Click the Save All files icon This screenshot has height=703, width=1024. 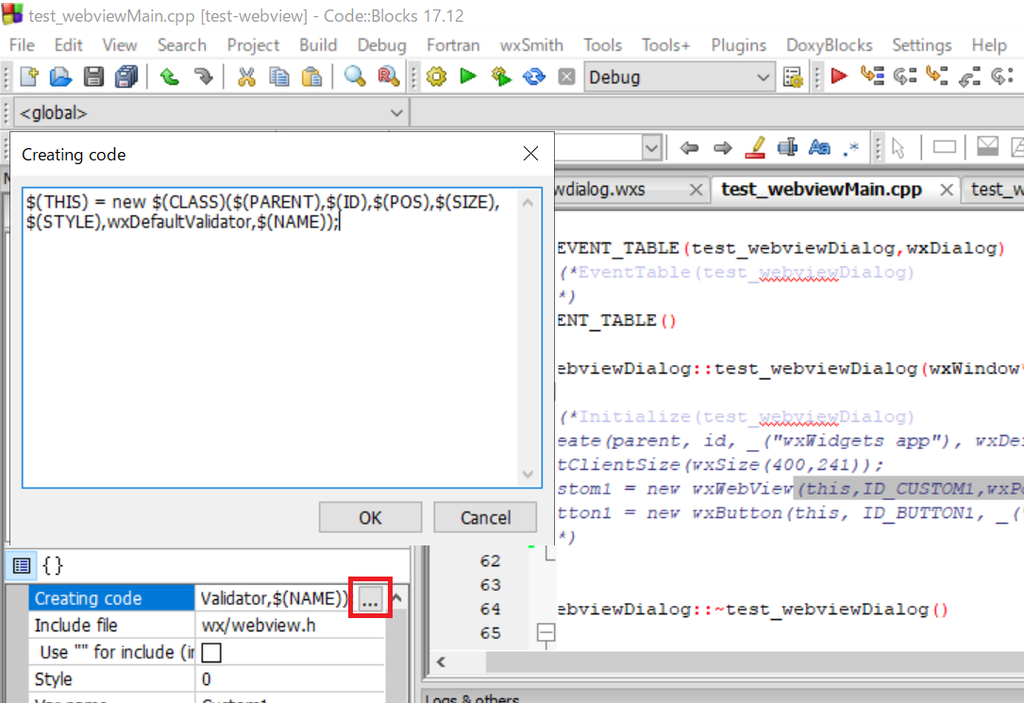[x=127, y=76]
